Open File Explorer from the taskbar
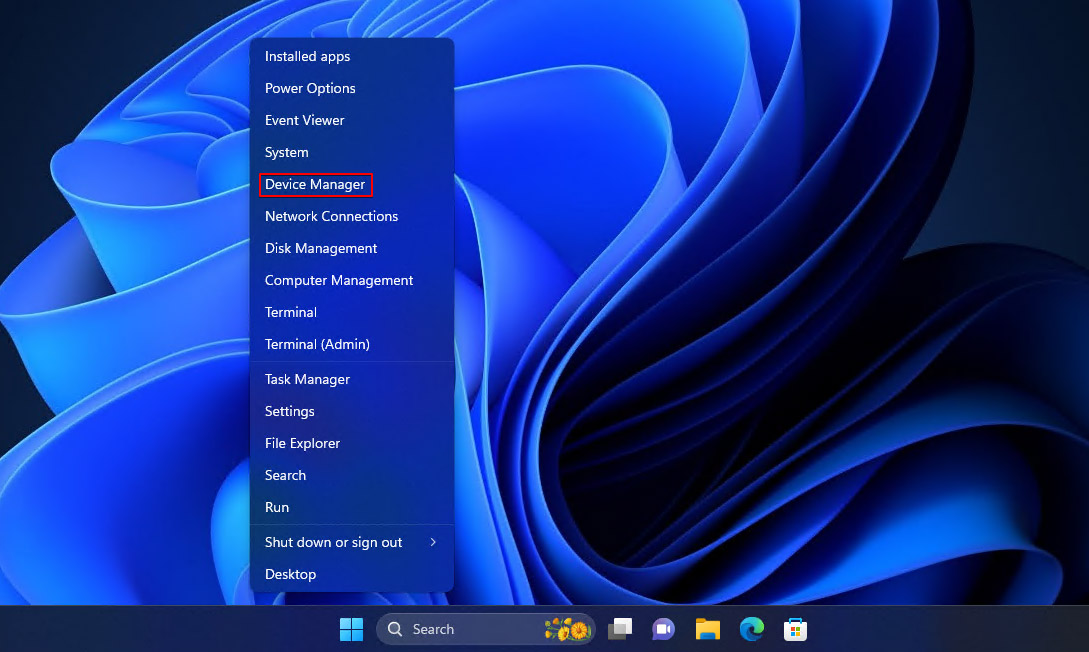 click(x=707, y=629)
